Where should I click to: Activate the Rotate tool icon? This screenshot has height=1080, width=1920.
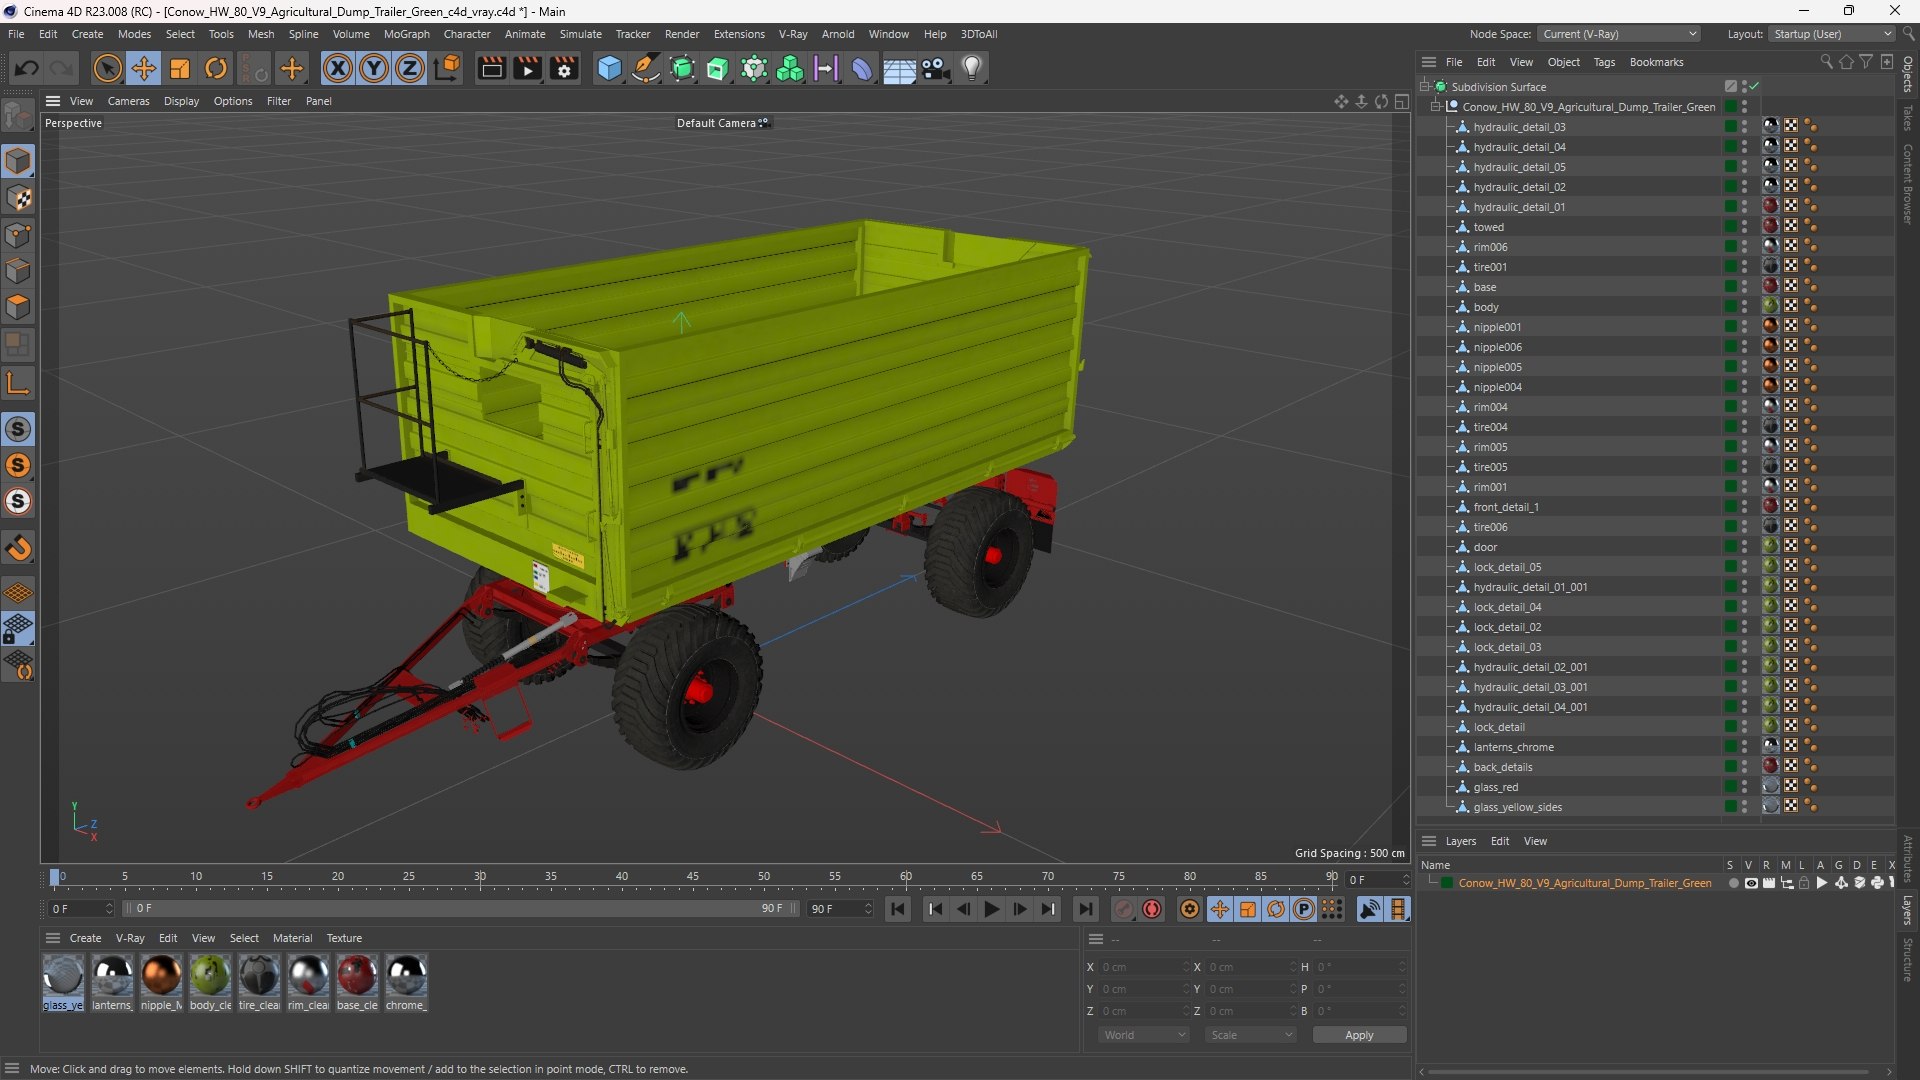tap(216, 68)
